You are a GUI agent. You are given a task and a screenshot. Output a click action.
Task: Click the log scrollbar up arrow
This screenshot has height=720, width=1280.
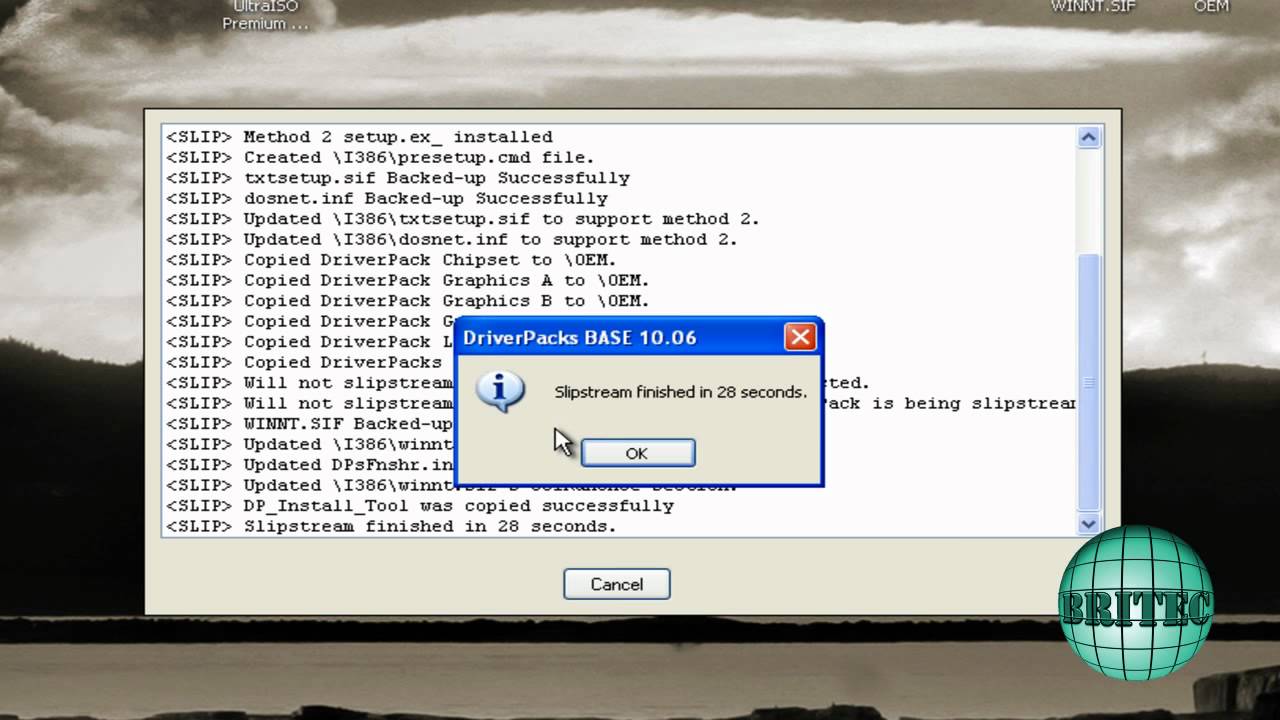[x=1088, y=137]
